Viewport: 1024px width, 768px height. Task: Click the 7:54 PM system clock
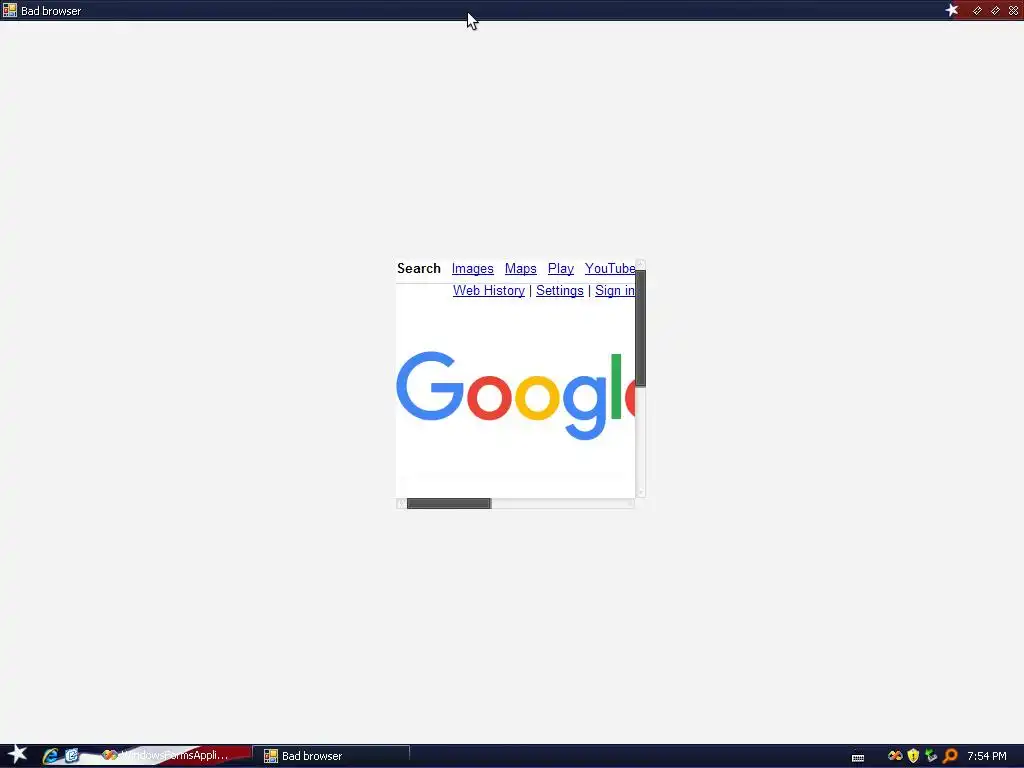(x=987, y=756)
